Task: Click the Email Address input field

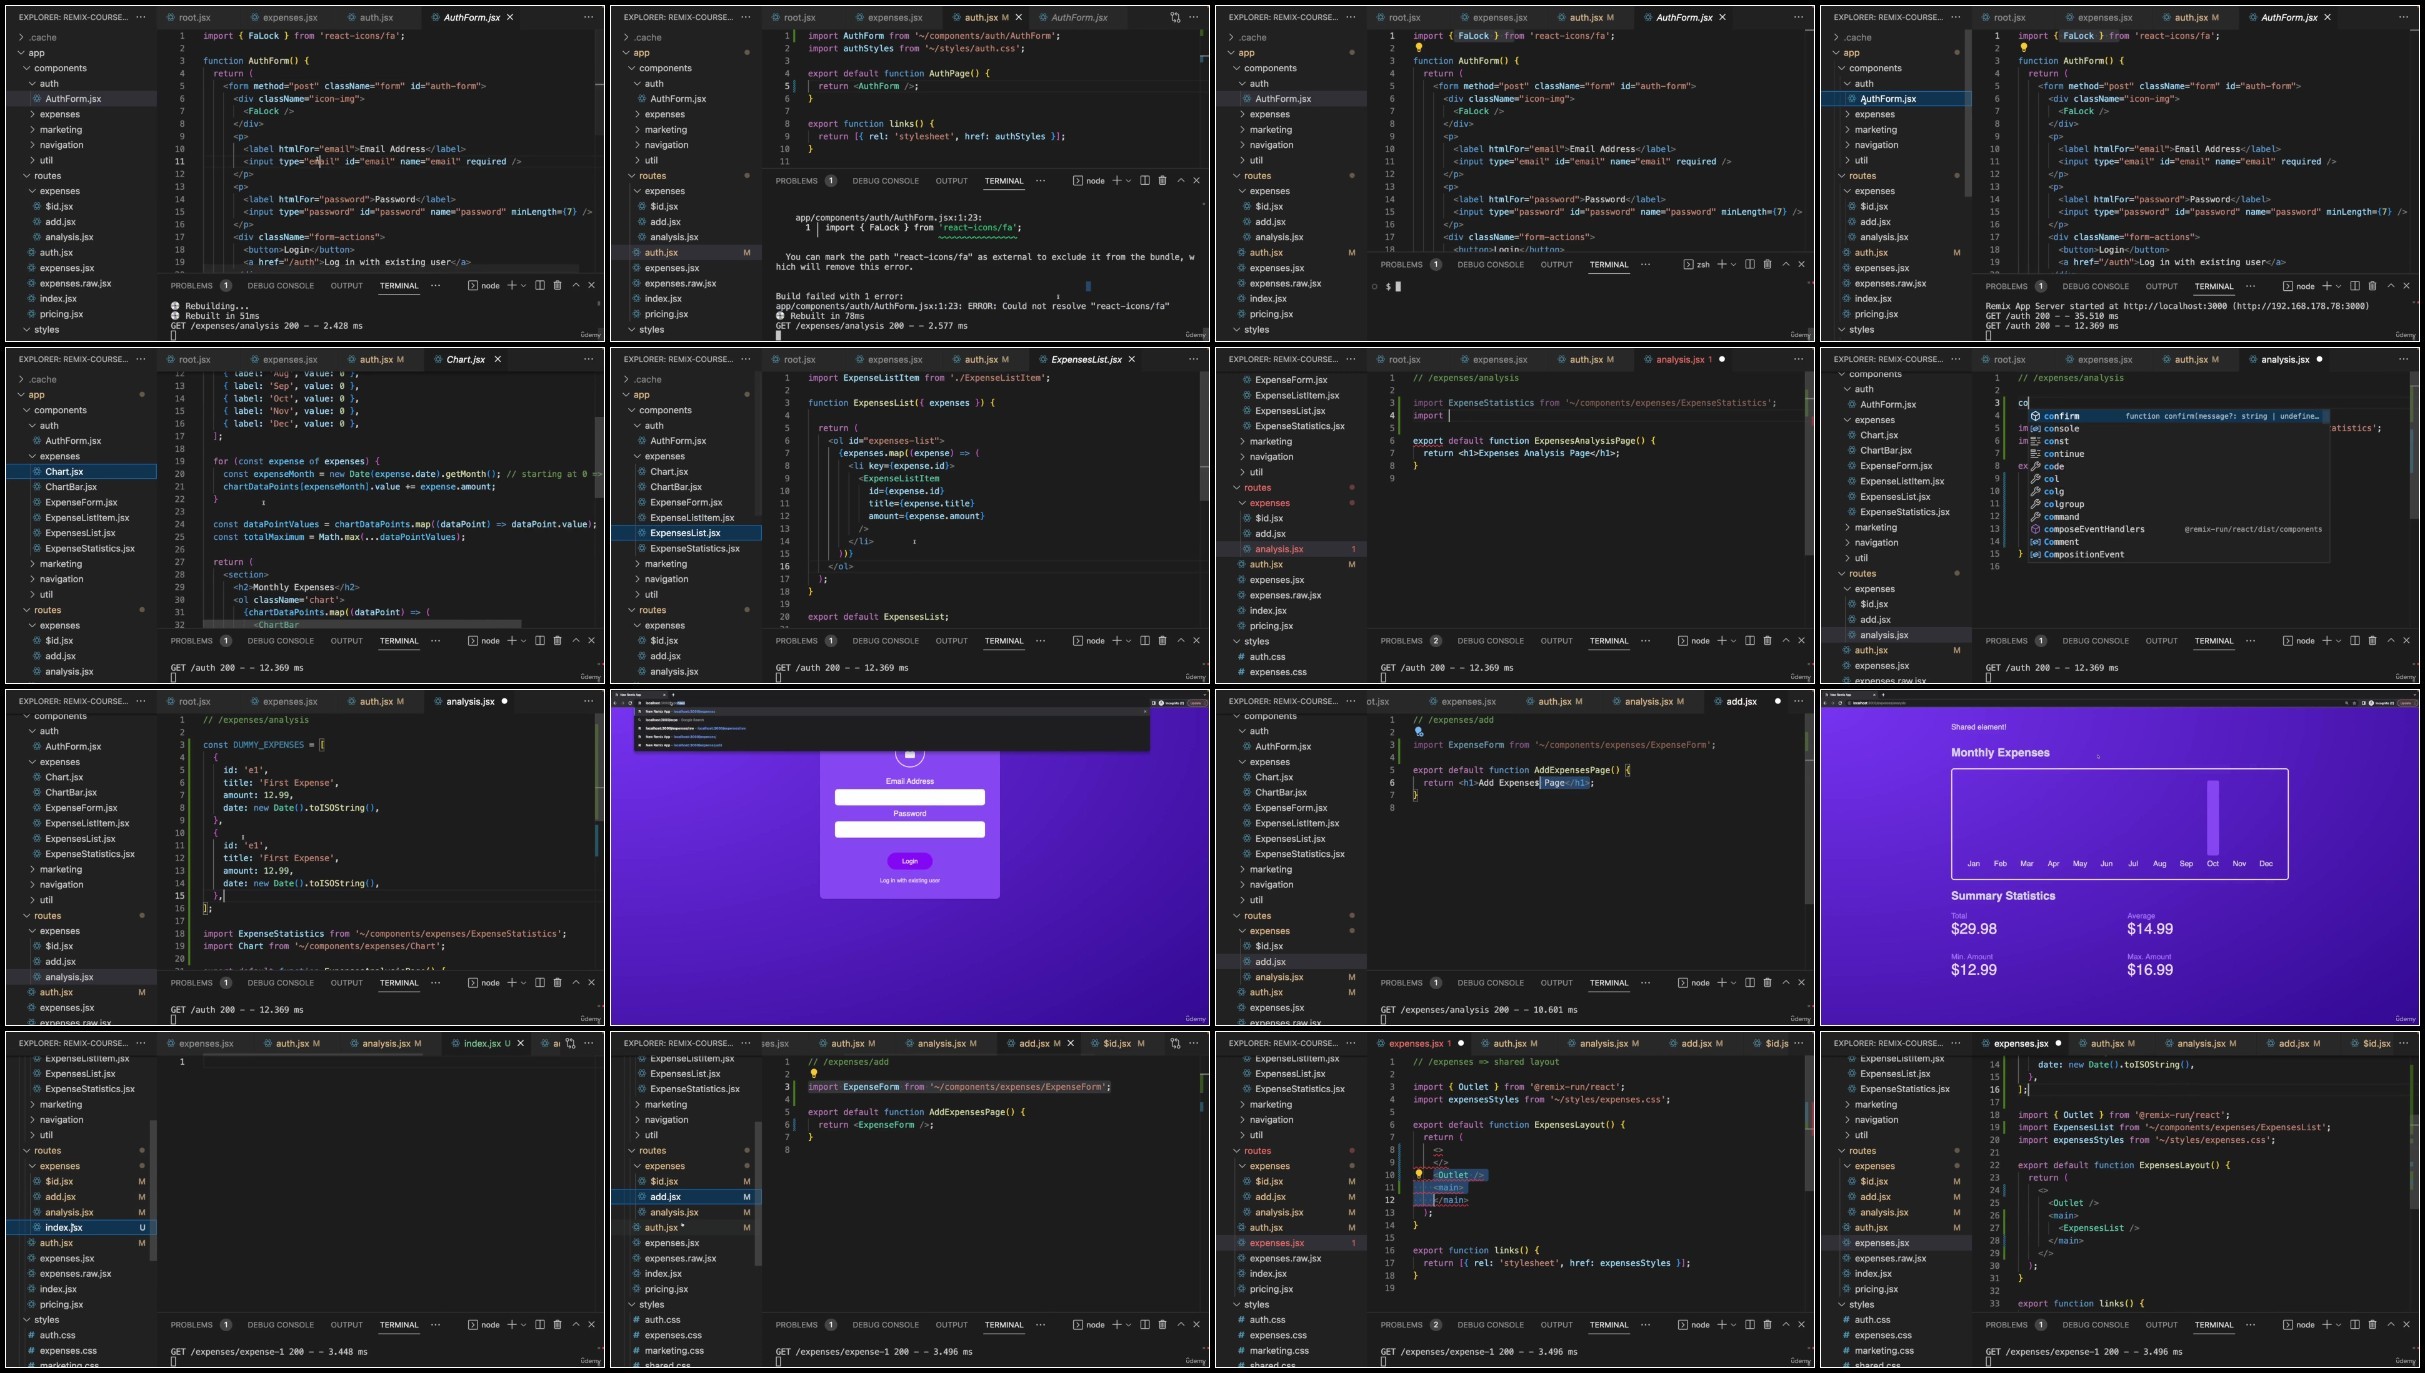Action: click(x=909, y=797)
